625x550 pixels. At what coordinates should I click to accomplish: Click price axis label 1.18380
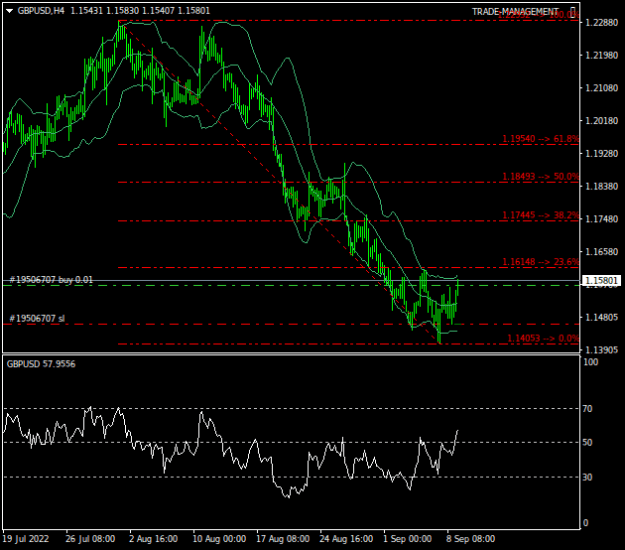(601, 186)
